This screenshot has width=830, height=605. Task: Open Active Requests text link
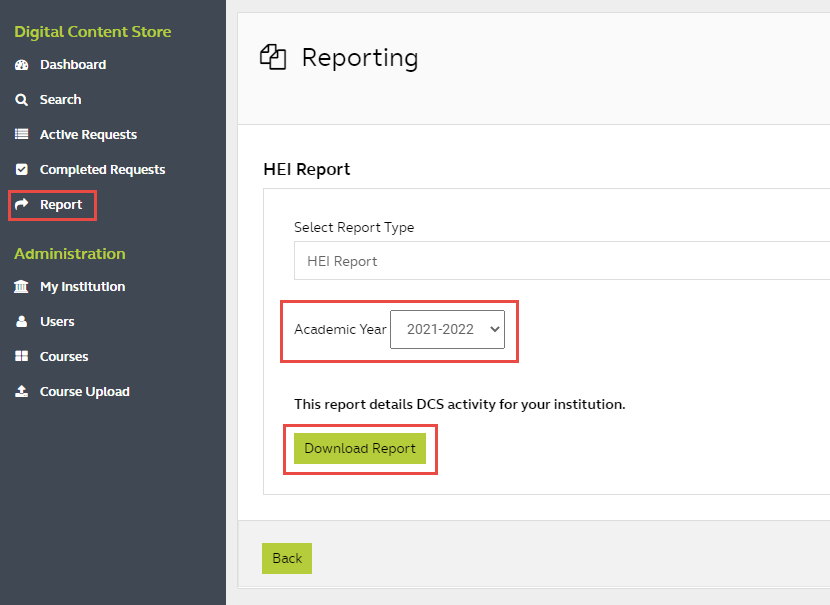[88, 135]
